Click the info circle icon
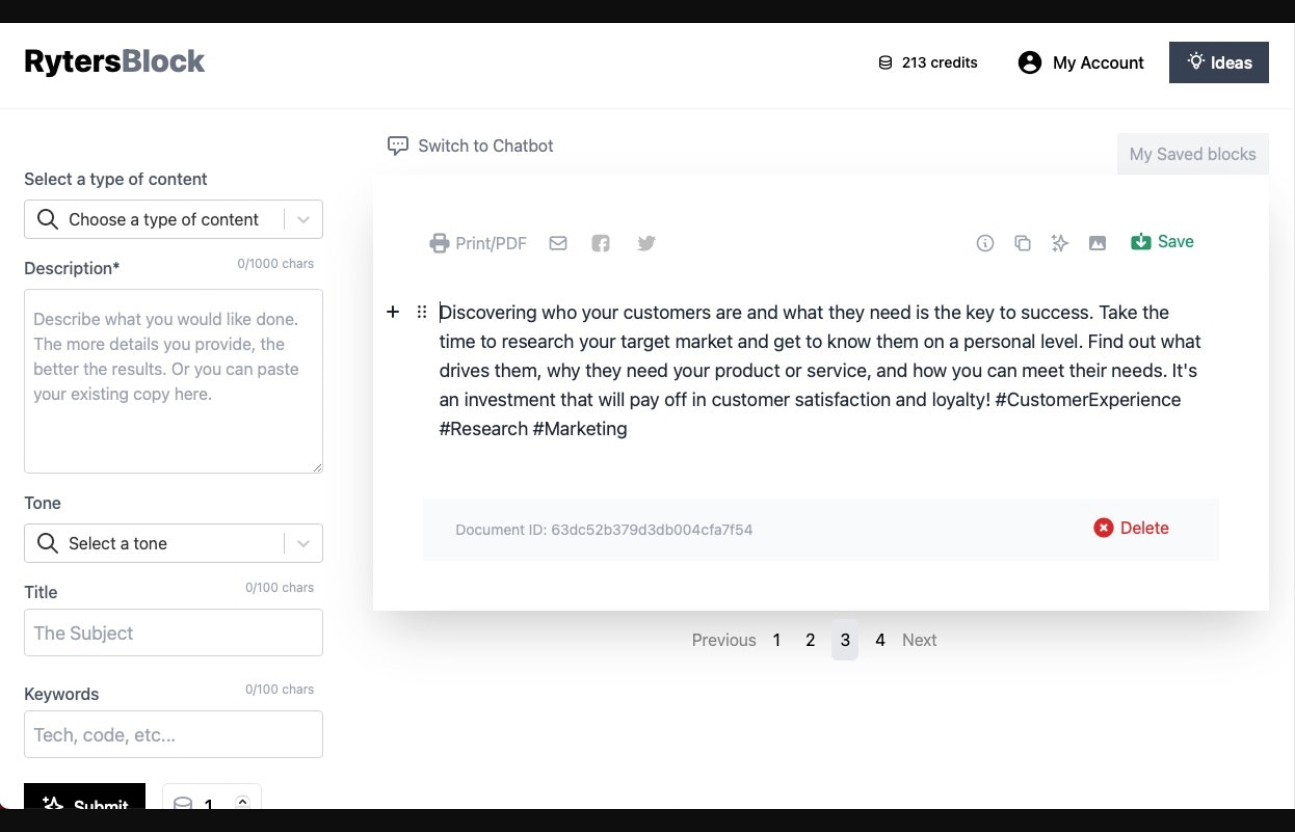The width and height of the screenshot is (1295, 832). point(985,243)
